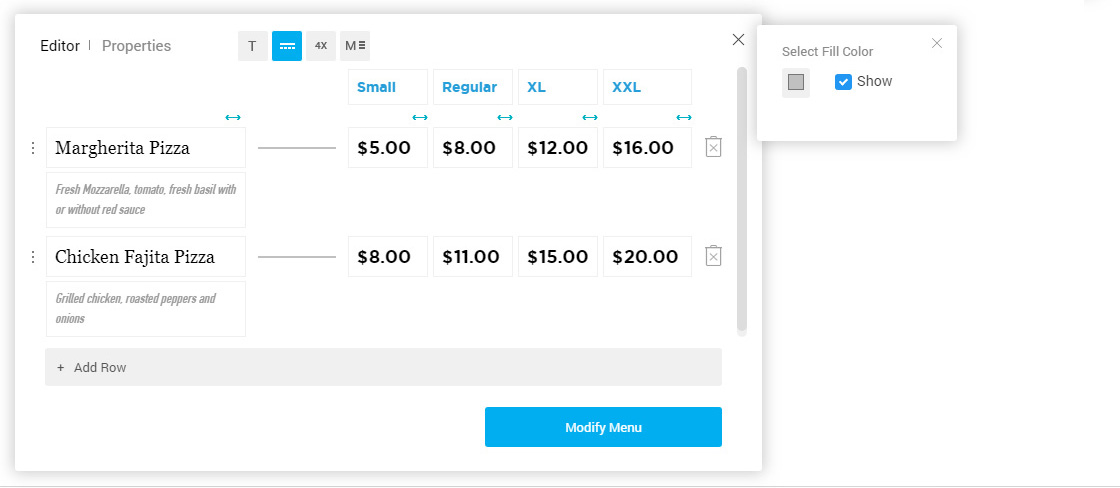The image size is (1120, 488).
Task: Switch to the Editor tab
Action: pyautogui.click(x=60, y=46)
